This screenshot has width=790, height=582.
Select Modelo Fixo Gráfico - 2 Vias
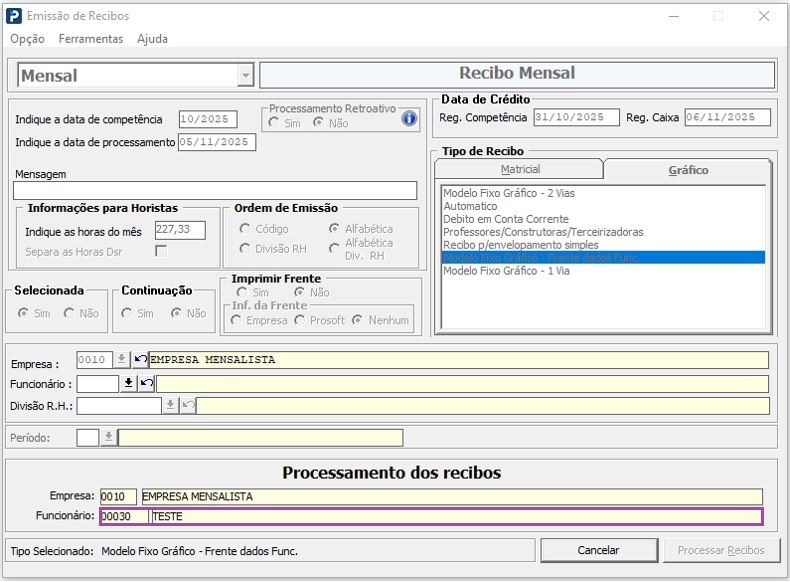coord(508,193)
